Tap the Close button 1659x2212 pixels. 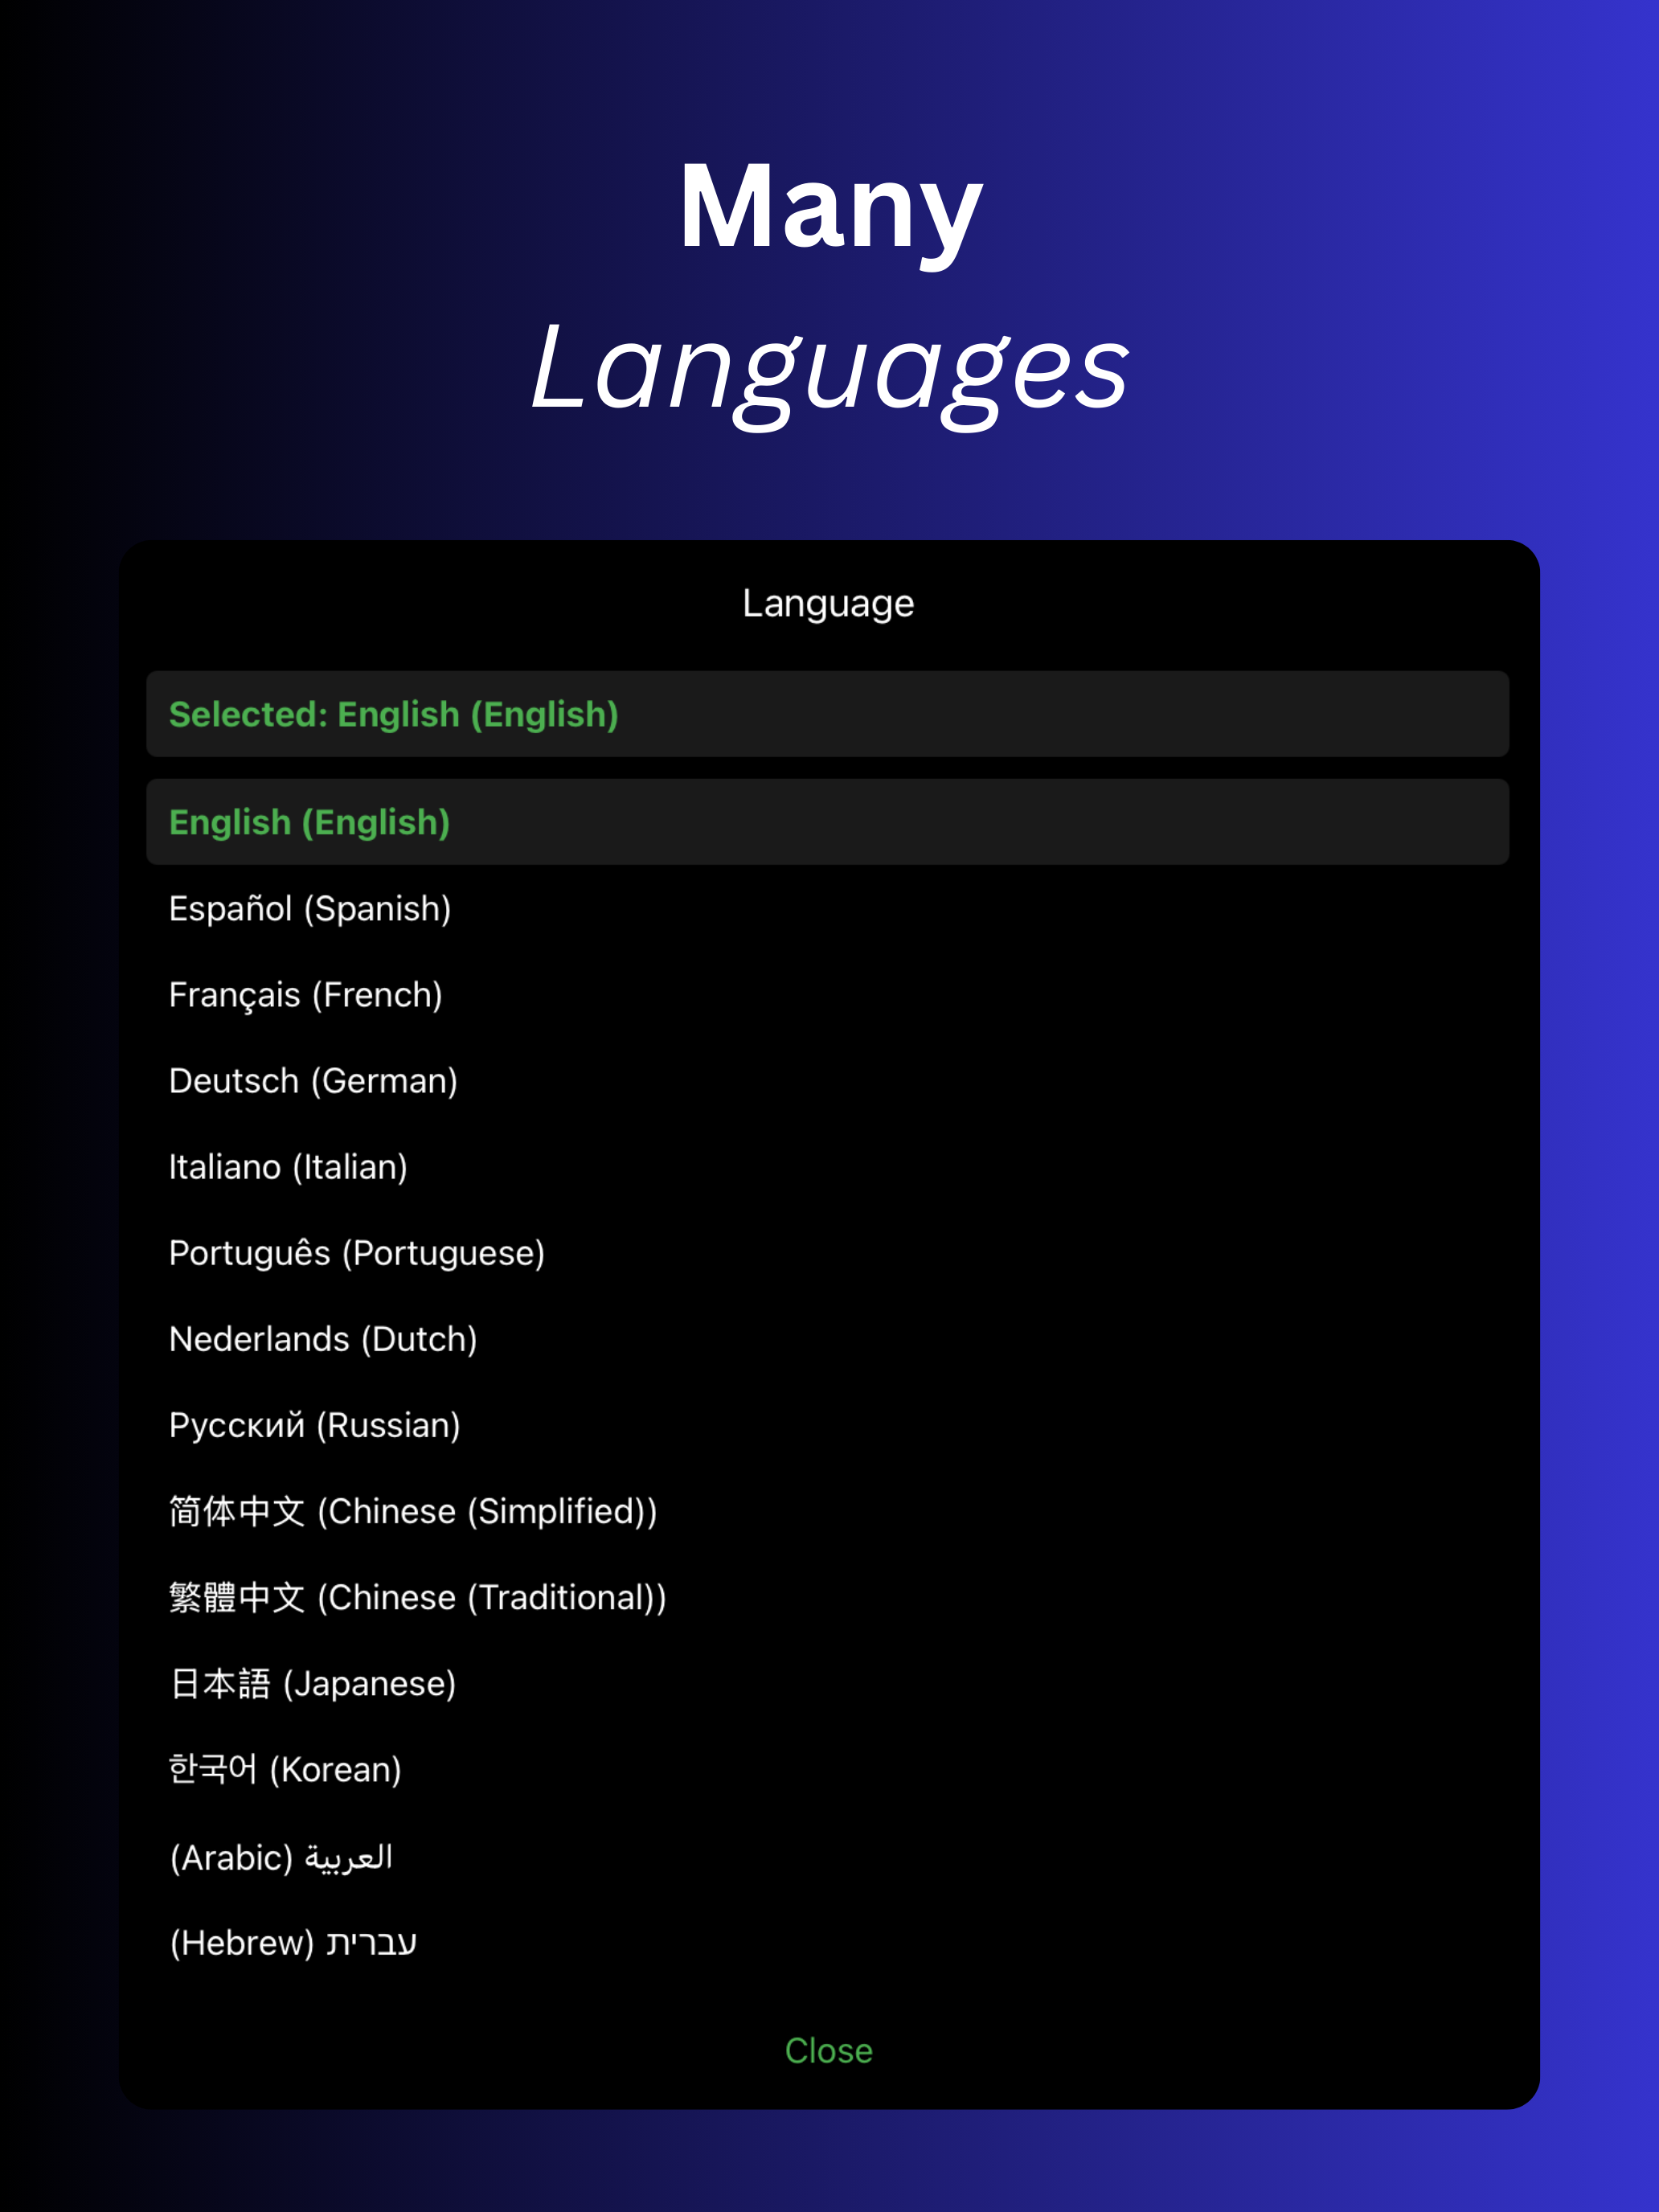(x=828, y=2050)
